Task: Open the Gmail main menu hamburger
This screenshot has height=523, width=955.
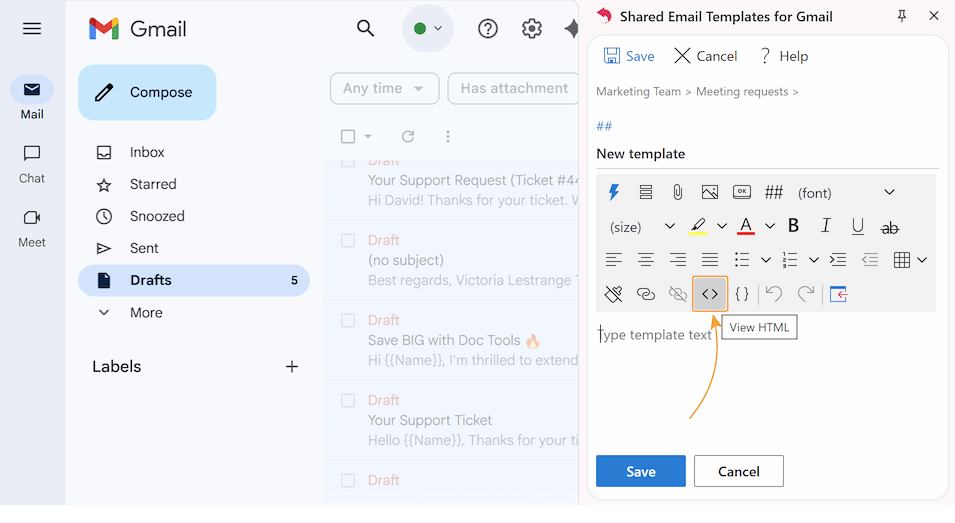Action: coord(32,29)
